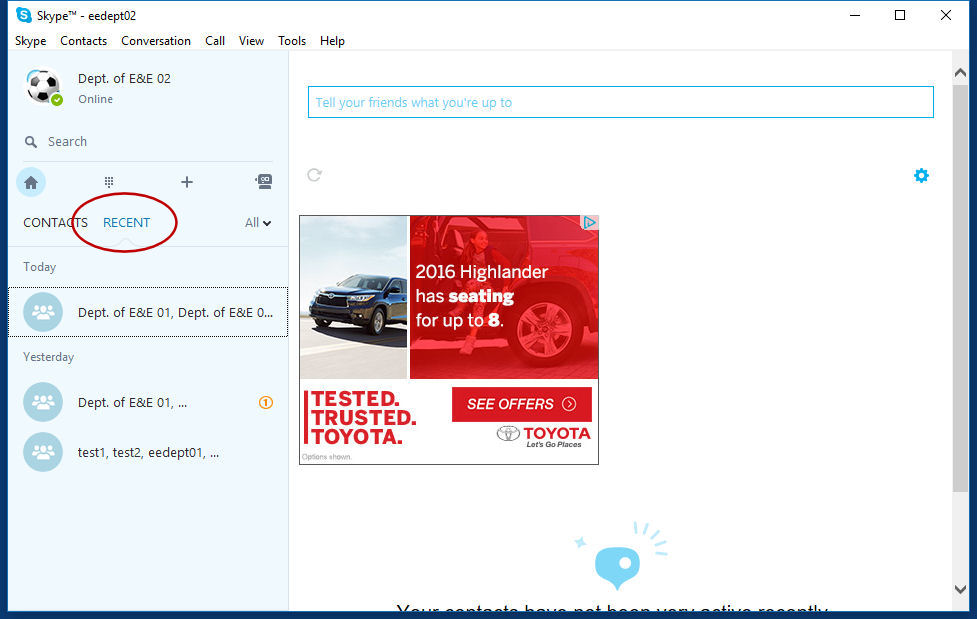Click the mood message input box
Image resolution: width=977 pixels, height=619 pixels.
point(621,102)
